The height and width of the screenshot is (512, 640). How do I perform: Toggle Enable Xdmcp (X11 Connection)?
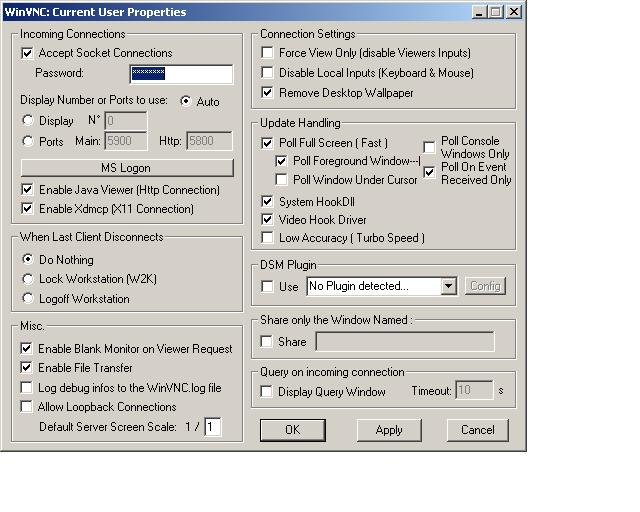[x=27, y=209]
